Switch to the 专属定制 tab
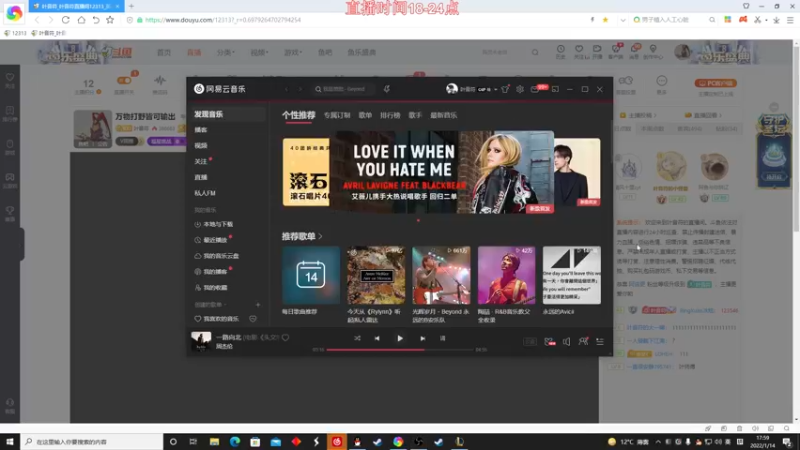 [337, 115]
